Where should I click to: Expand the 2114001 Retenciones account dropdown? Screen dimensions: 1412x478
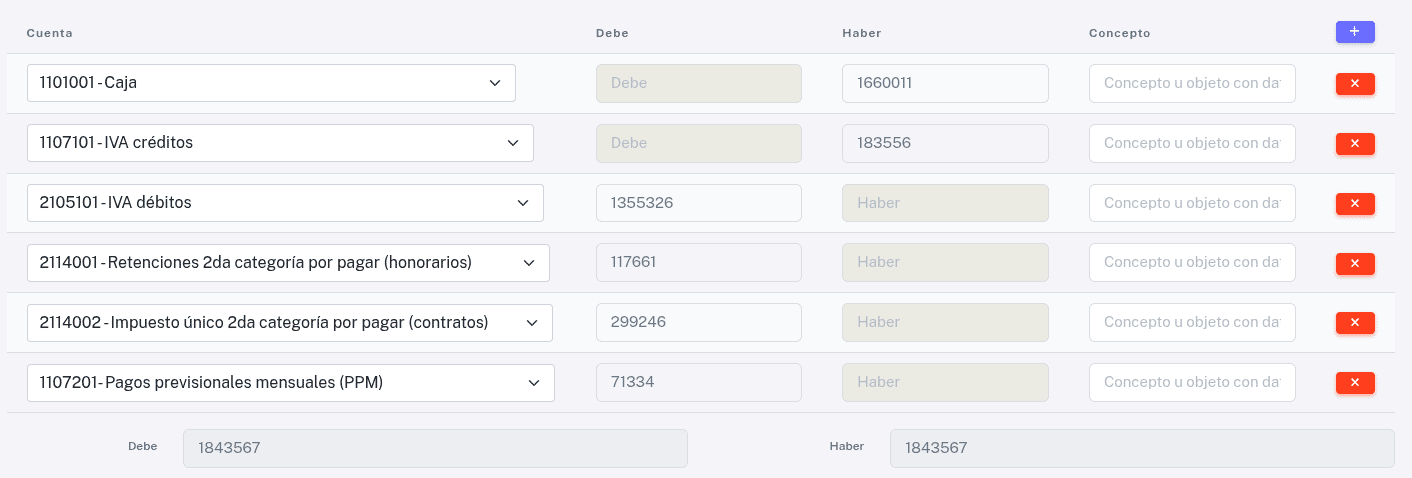click(288, 263)
